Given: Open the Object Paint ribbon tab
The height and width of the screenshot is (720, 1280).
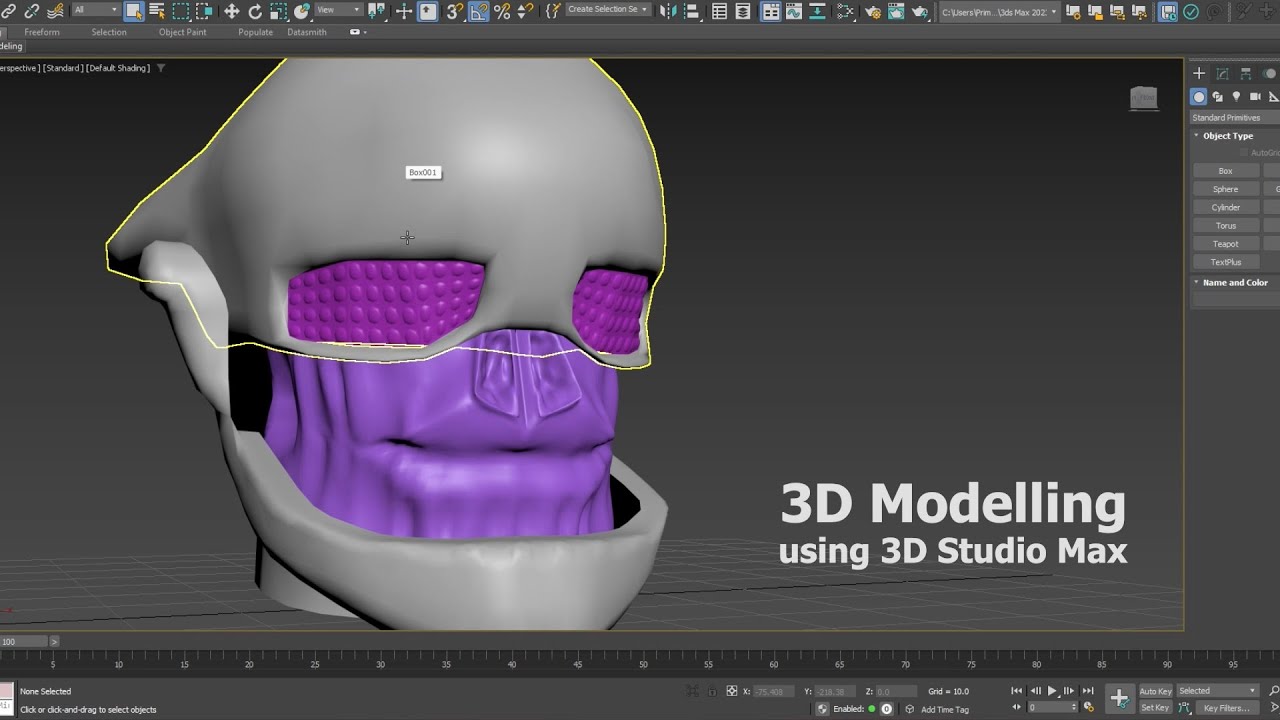Looking at the screenshot, I should [183, 32].
